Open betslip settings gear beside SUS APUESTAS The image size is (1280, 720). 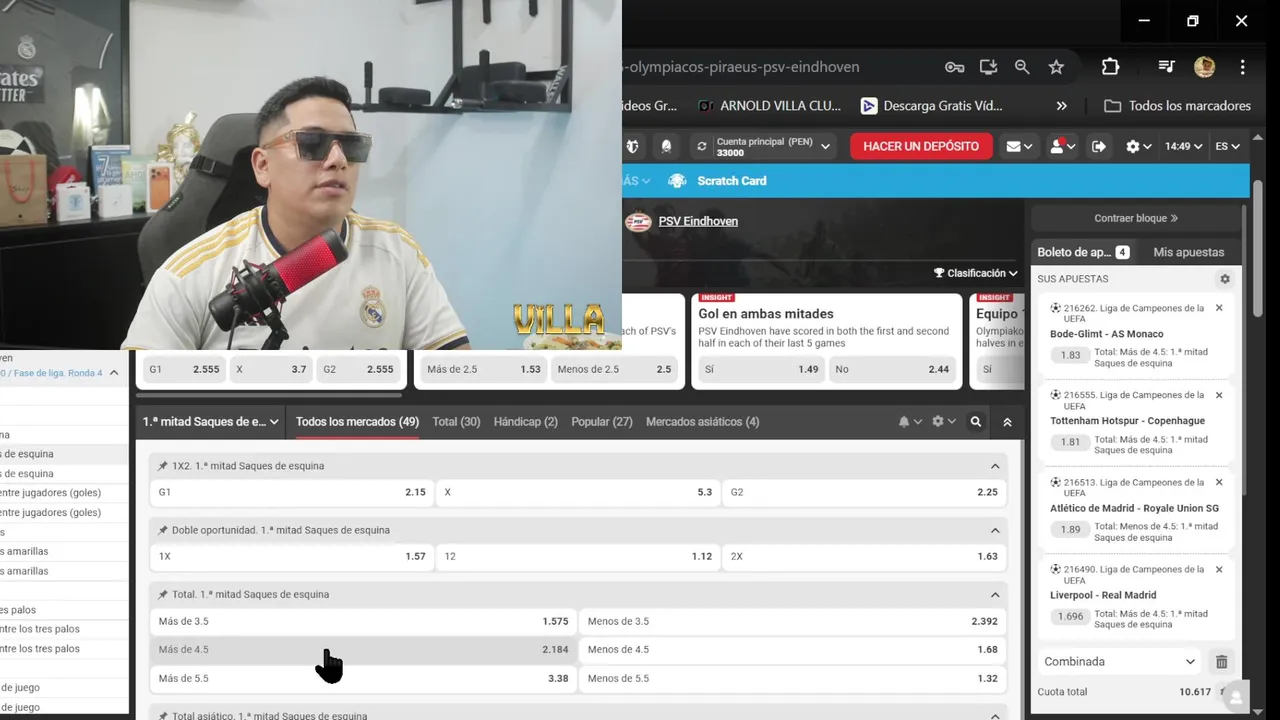(x=1225, y=279)
